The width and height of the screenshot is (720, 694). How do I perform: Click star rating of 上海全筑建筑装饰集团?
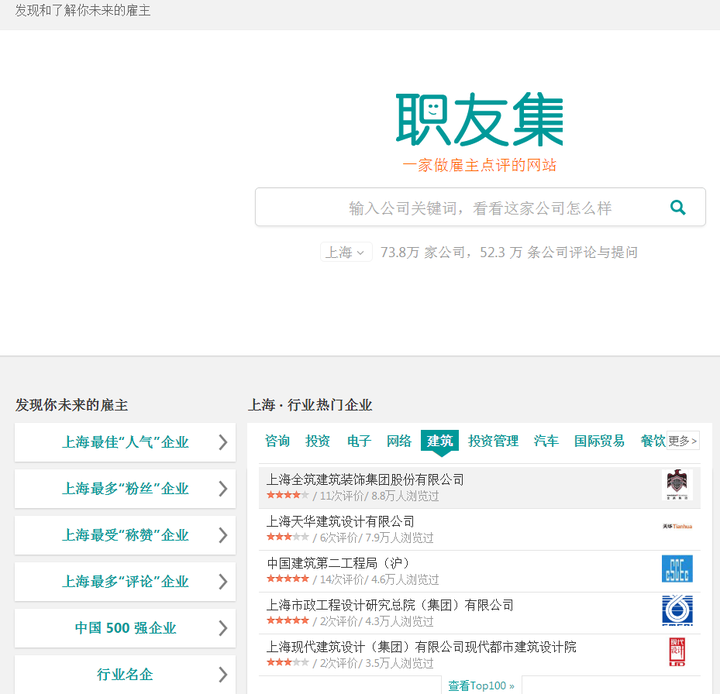point(287,495)
